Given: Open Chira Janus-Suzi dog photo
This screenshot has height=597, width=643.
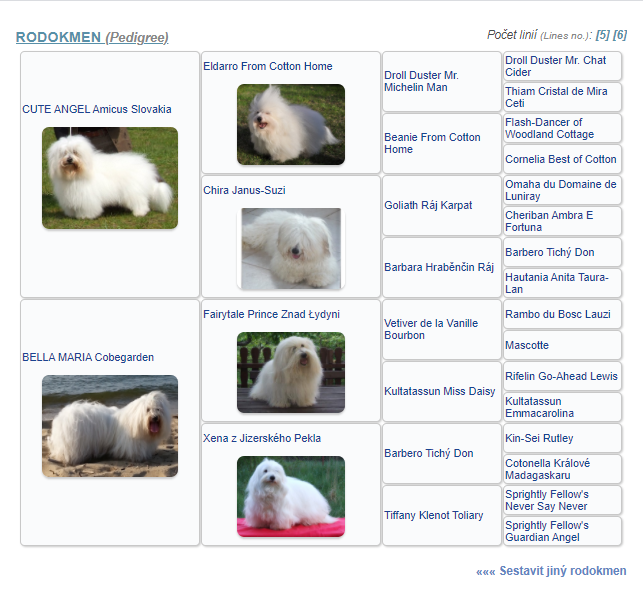Looking at the screenshot, I should (x=291, y=248).
